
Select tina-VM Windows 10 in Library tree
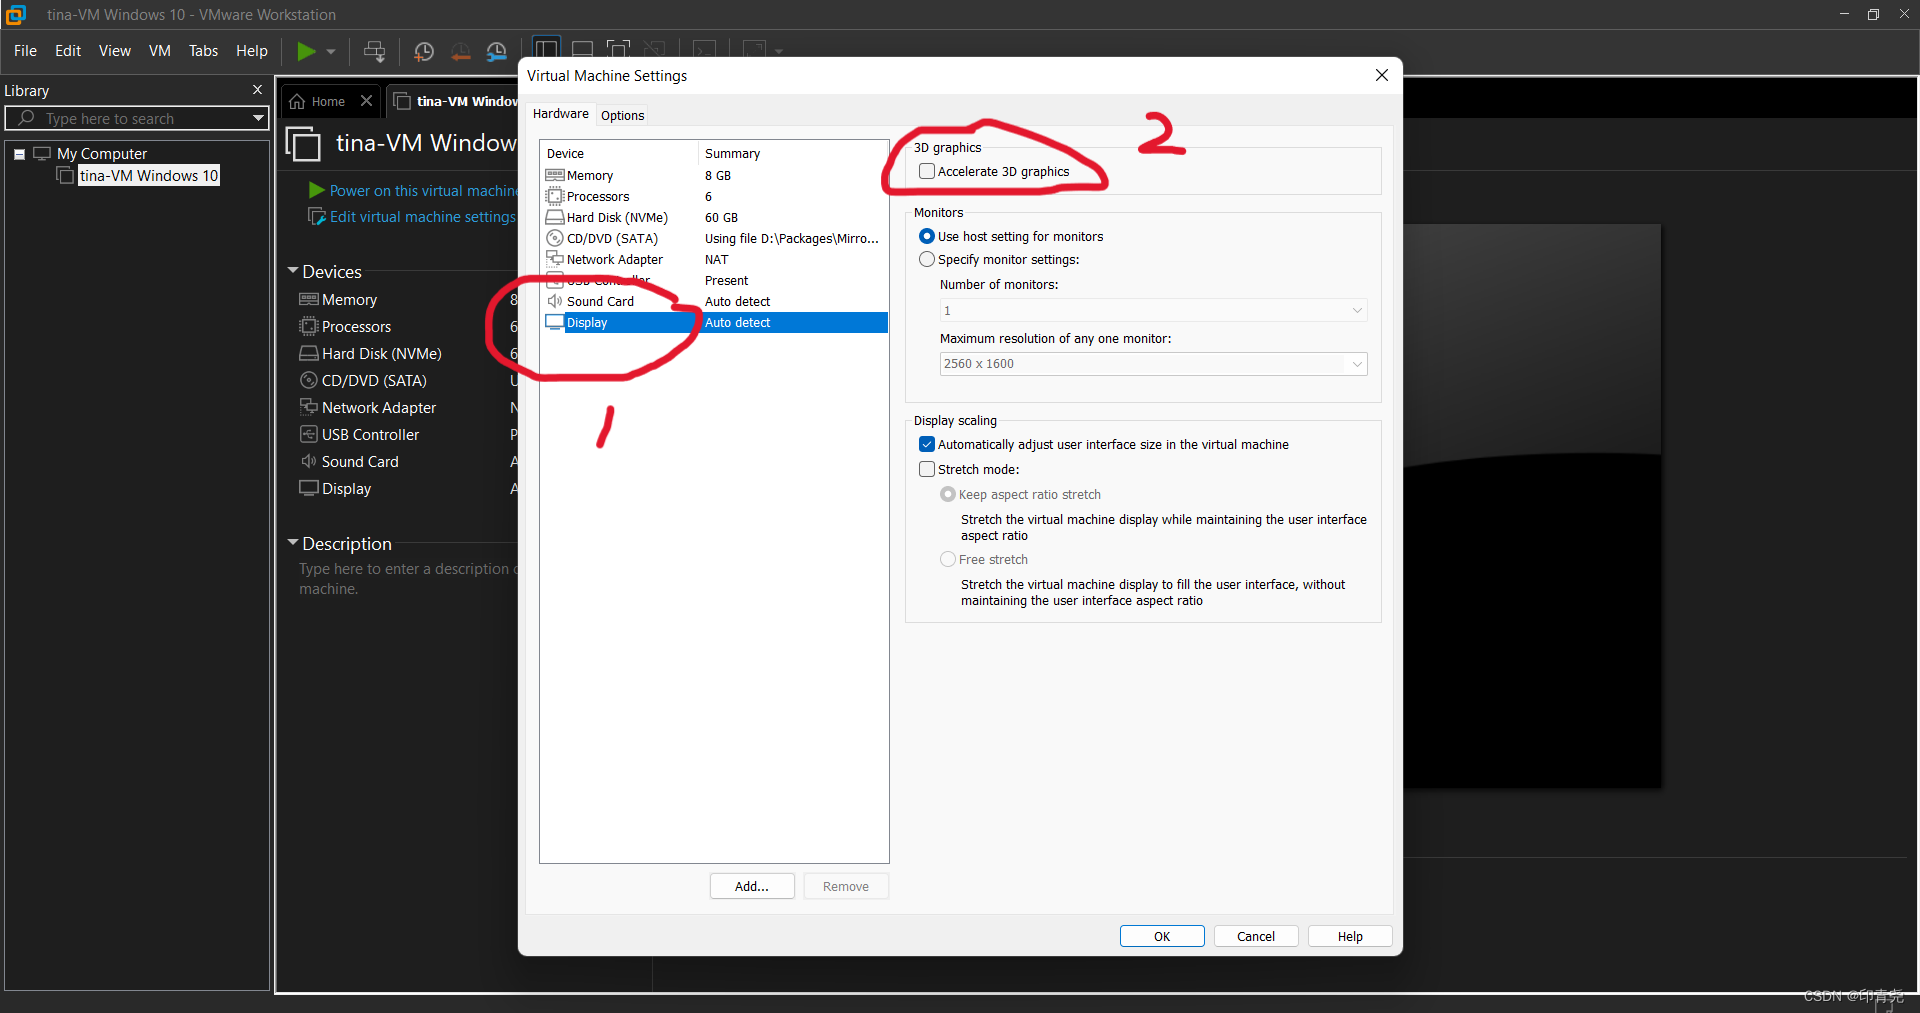pos(149,176)
